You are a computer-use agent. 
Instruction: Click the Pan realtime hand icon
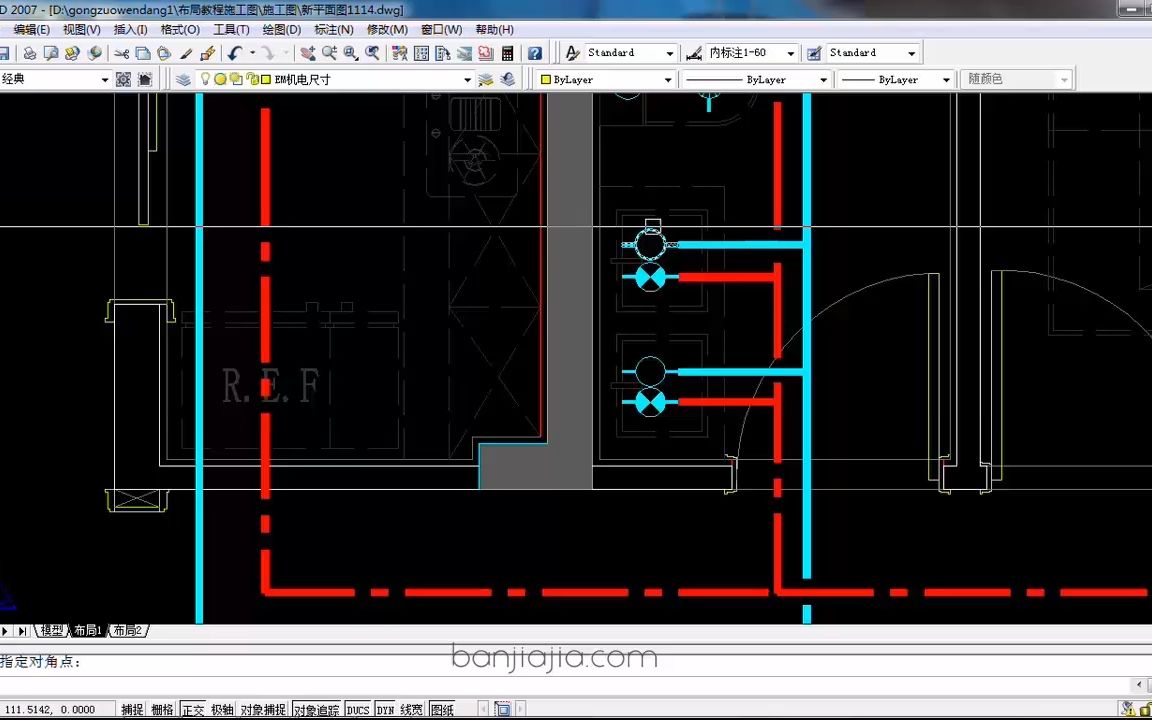308,53
